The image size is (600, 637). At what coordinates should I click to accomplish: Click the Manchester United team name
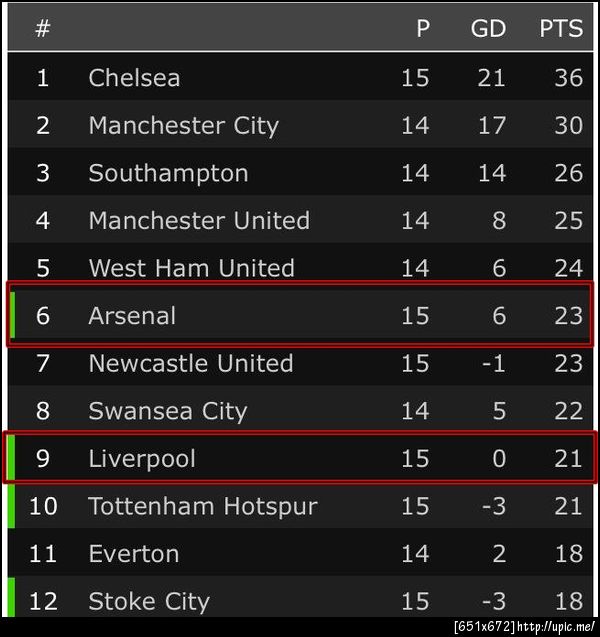pos(199,221)
